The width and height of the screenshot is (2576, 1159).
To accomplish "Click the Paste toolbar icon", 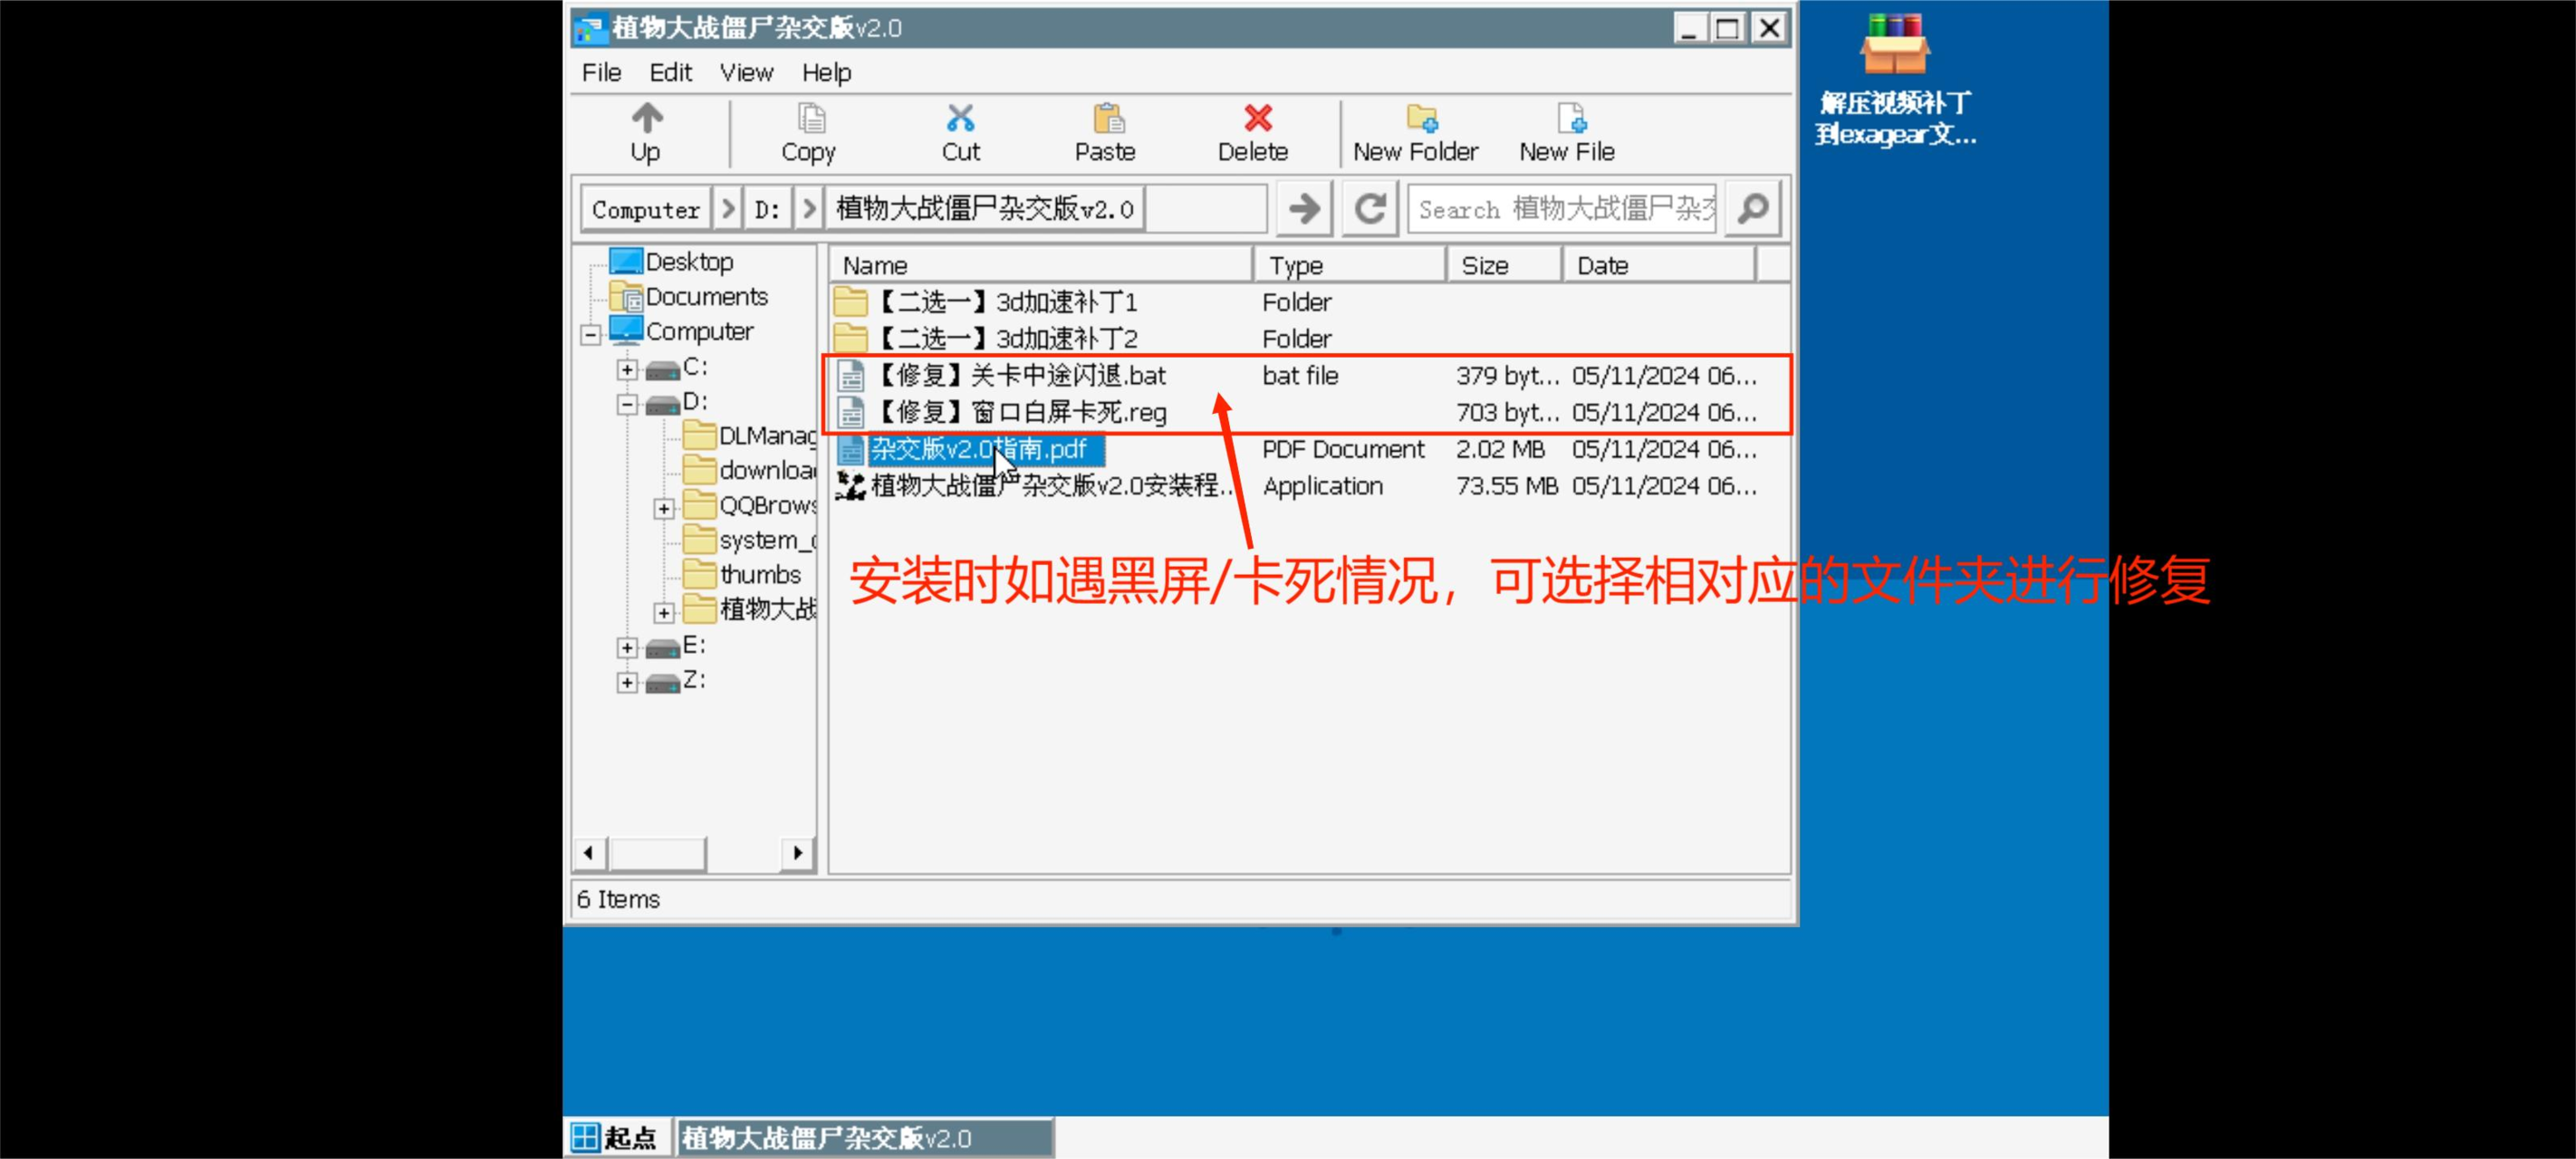I will pos(1110,131).
